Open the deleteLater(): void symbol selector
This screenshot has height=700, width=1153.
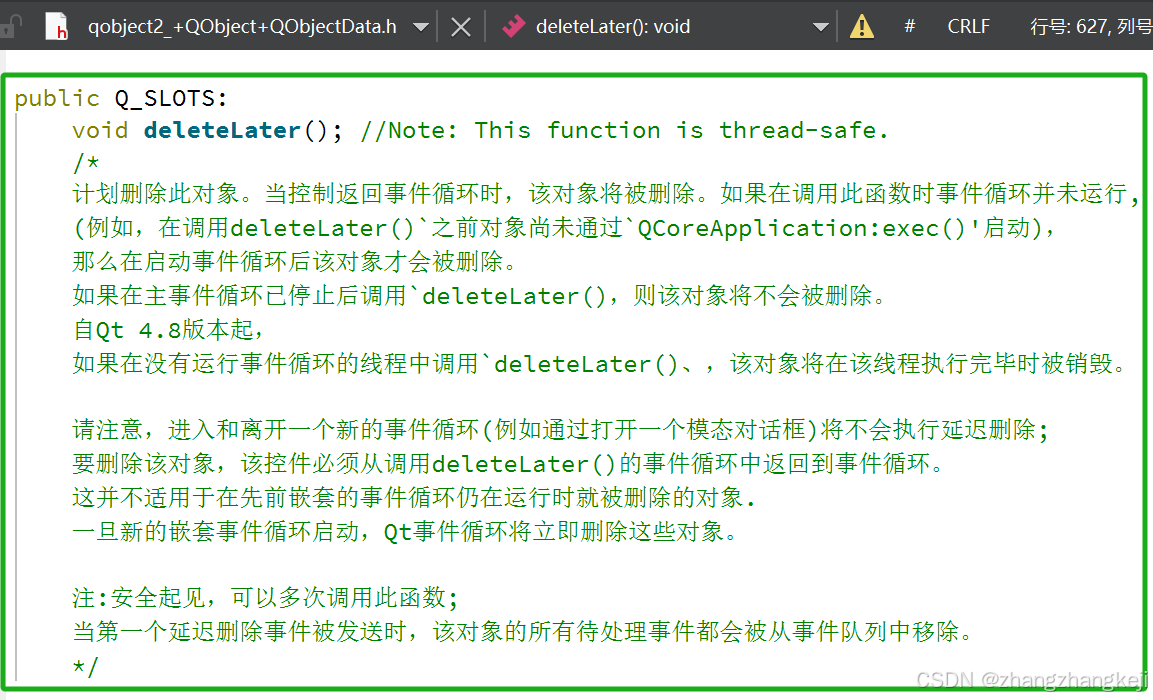[613, 27]
